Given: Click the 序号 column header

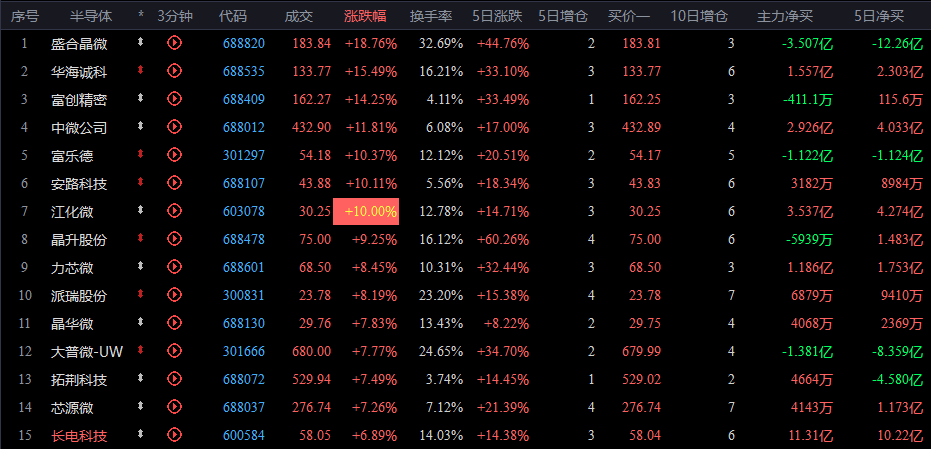Looking at the screenshot, I should coord(24,16).
